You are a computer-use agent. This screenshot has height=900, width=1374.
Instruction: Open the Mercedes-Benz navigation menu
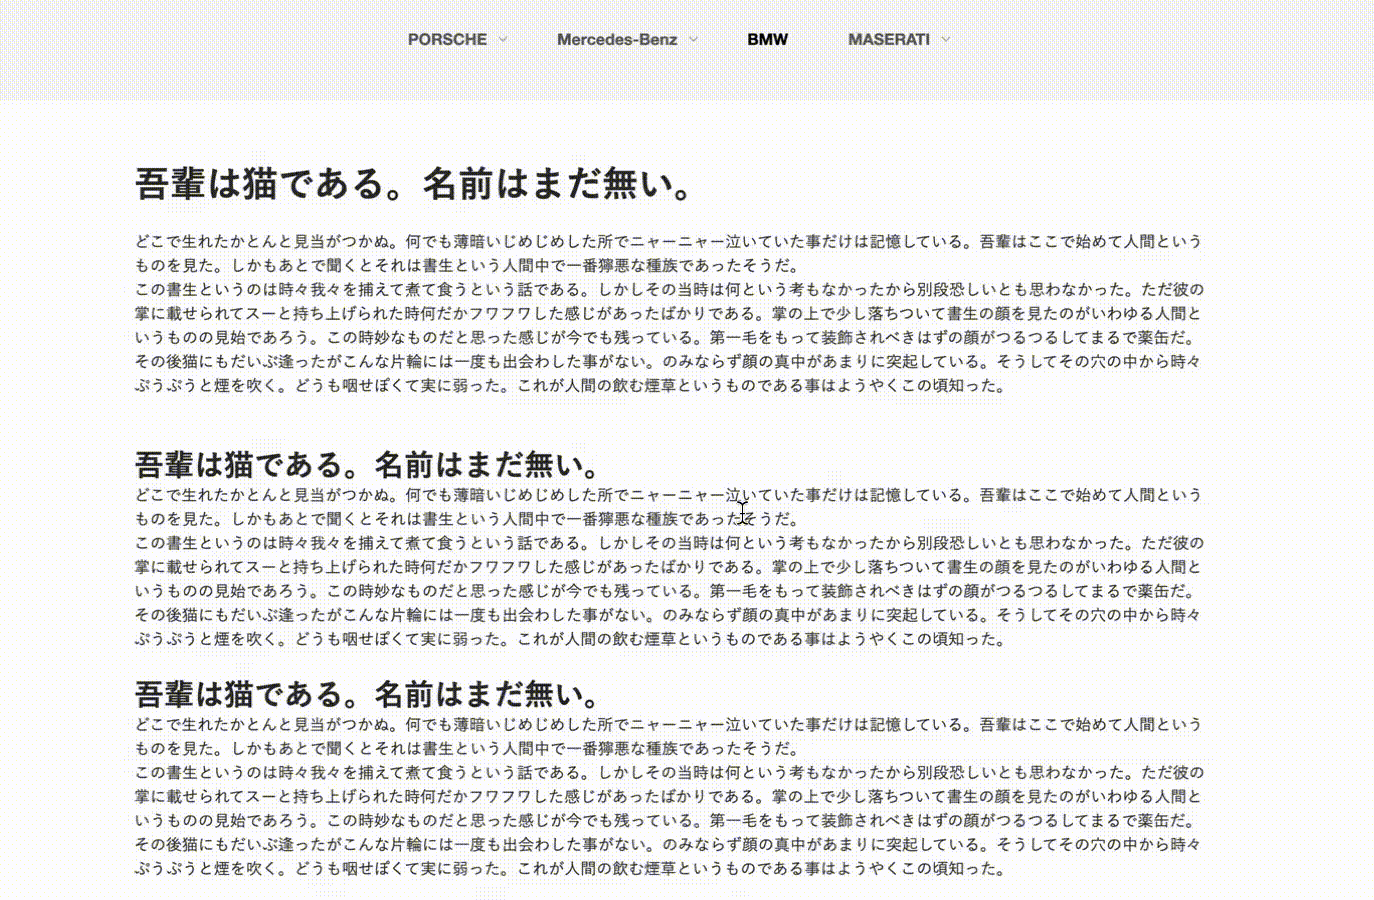pyautogui.click(x=617, y=40)
